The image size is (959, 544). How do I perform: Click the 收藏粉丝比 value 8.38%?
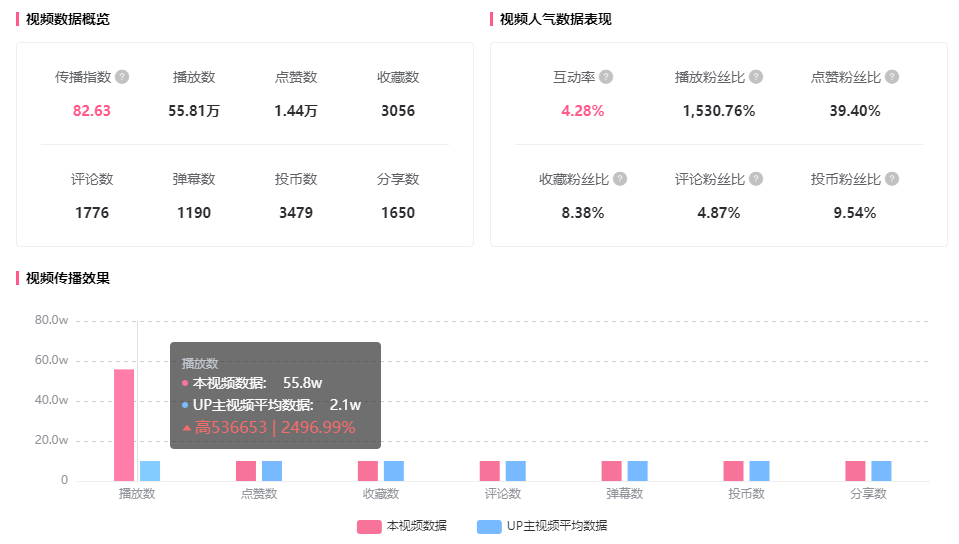pos(583,213)
